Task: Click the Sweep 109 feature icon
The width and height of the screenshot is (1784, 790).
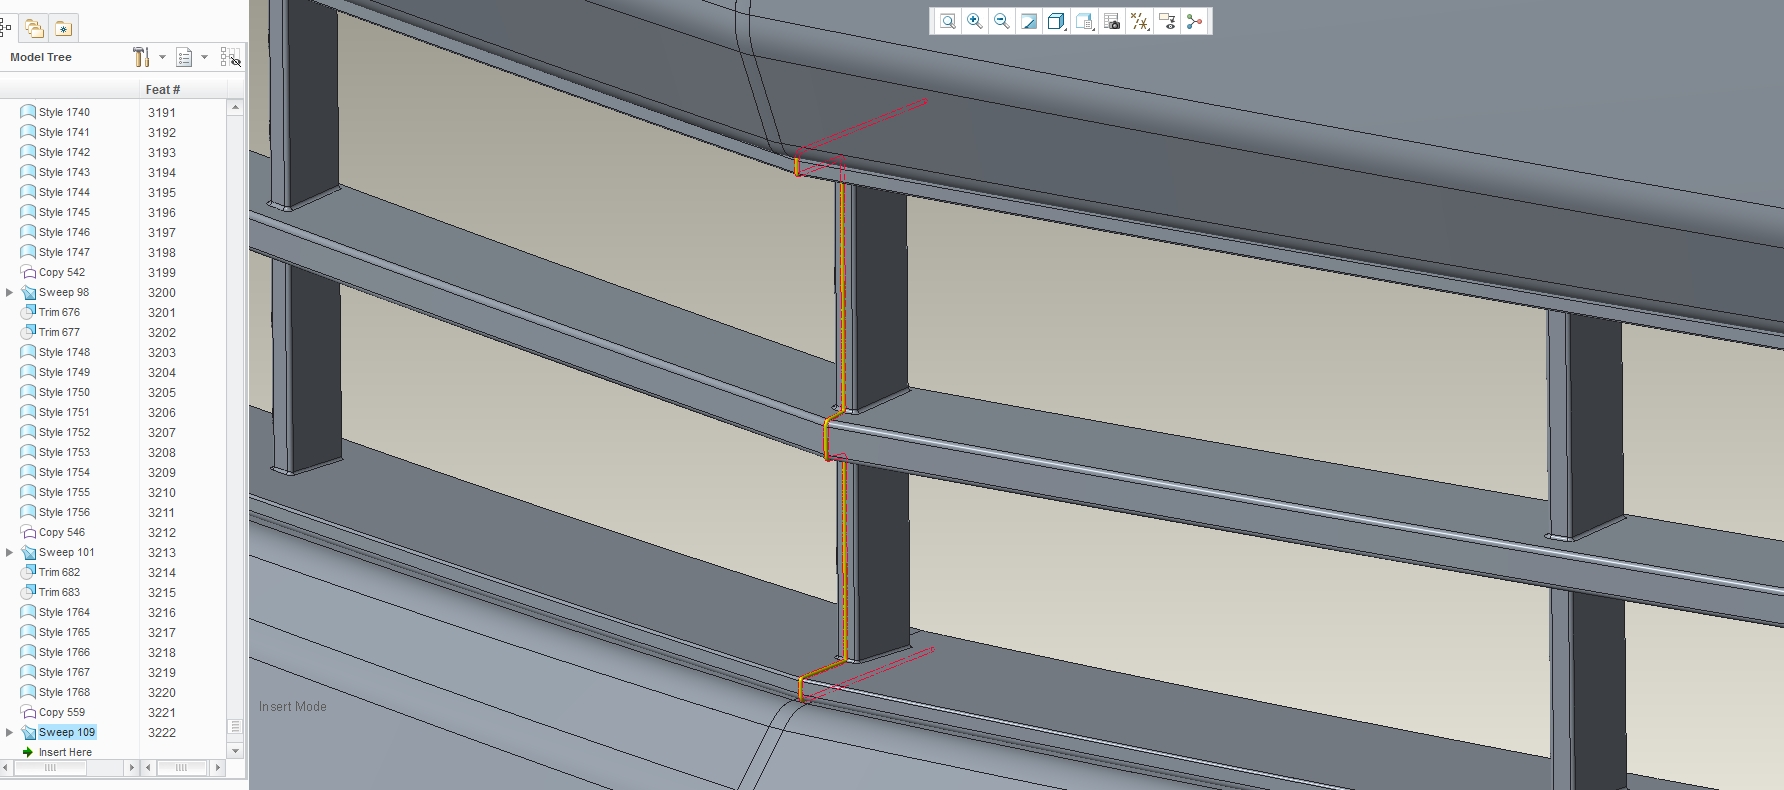Action: [28, 732]
